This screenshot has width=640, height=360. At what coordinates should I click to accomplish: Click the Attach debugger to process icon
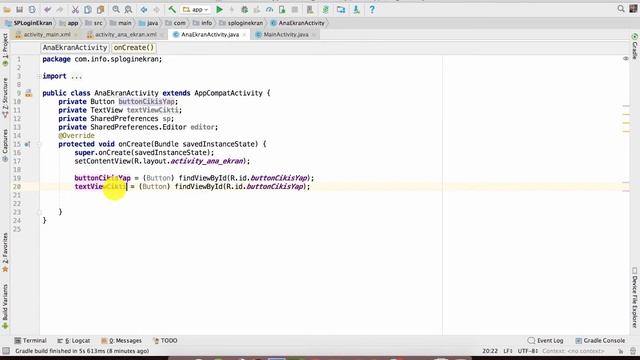point(282,9)
